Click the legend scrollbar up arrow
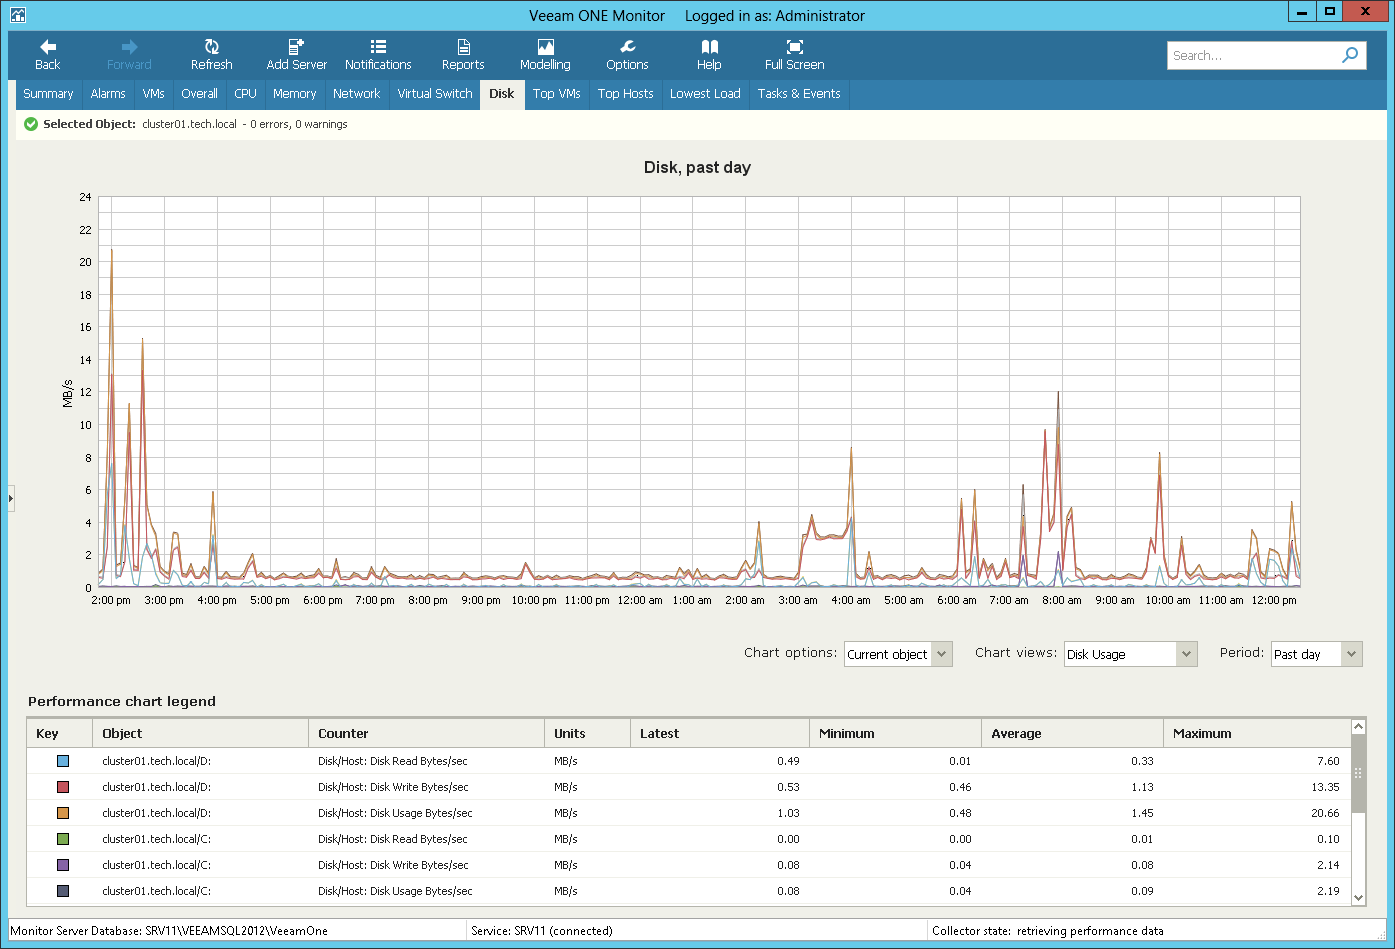Screen dimensions: 1395x949 (x=1358, y=727)
